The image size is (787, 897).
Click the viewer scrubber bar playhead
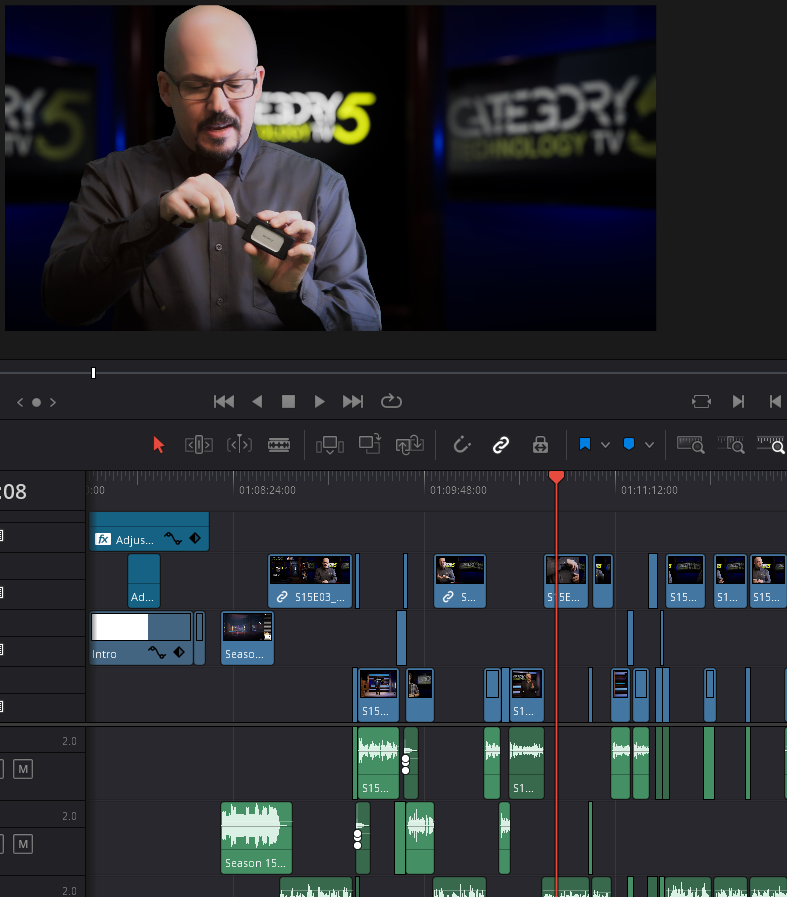coord(93,373)
